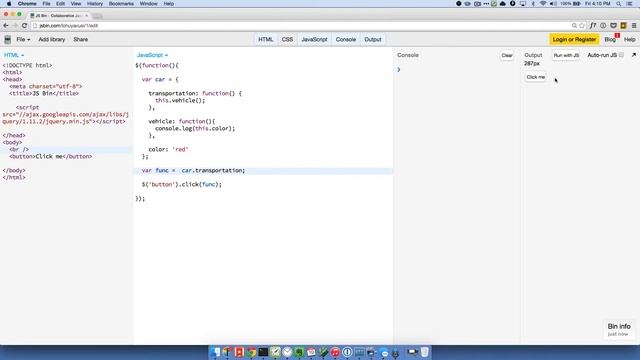640x360 pixels.
Task: Click the "$('button').click(func);" line
Action: (x=182, y=184)
